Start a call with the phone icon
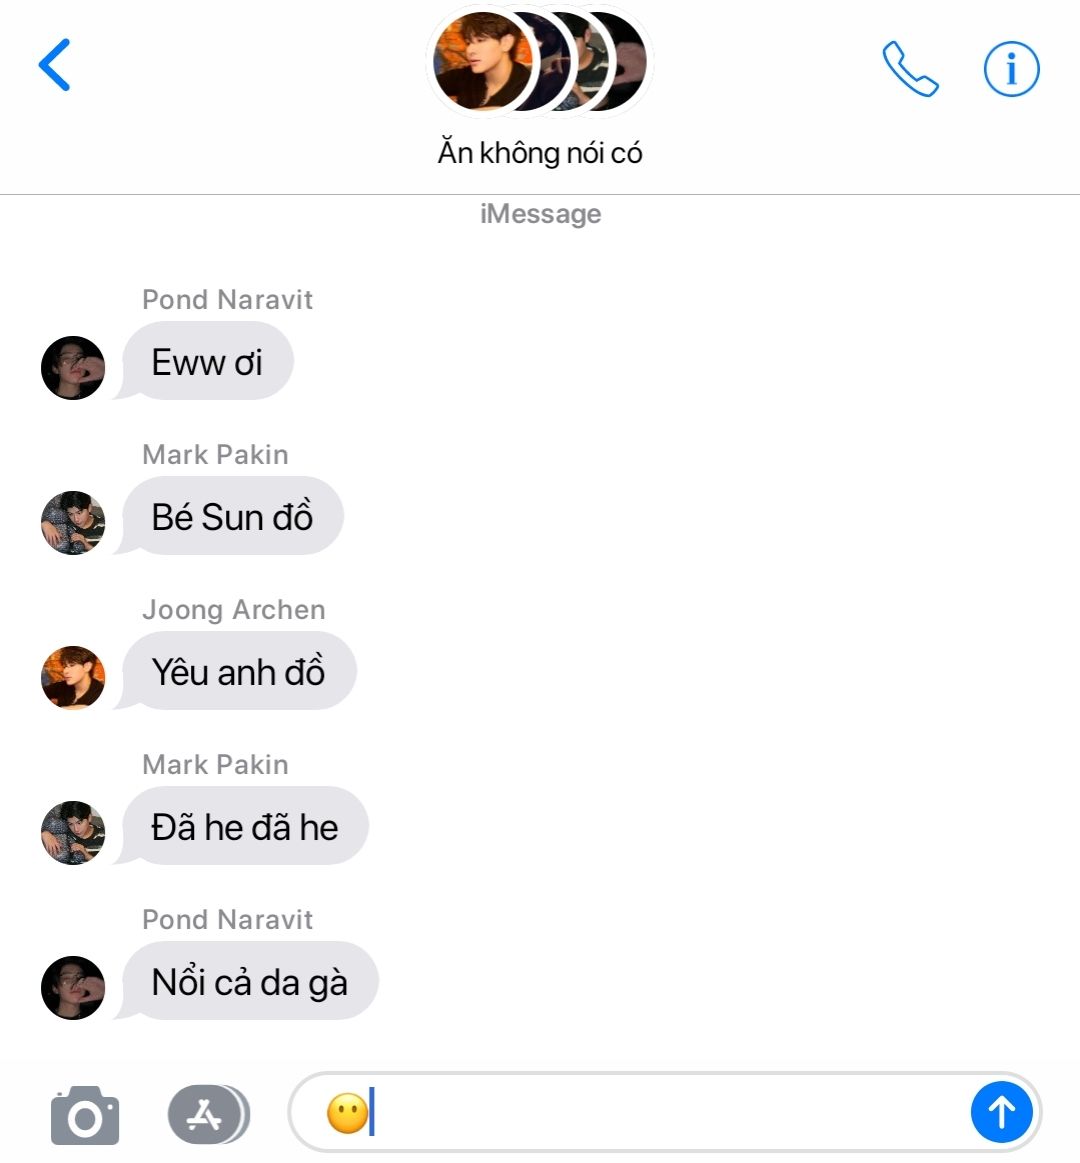Viewport: 1080px width, 1163px height. point(910,68)
